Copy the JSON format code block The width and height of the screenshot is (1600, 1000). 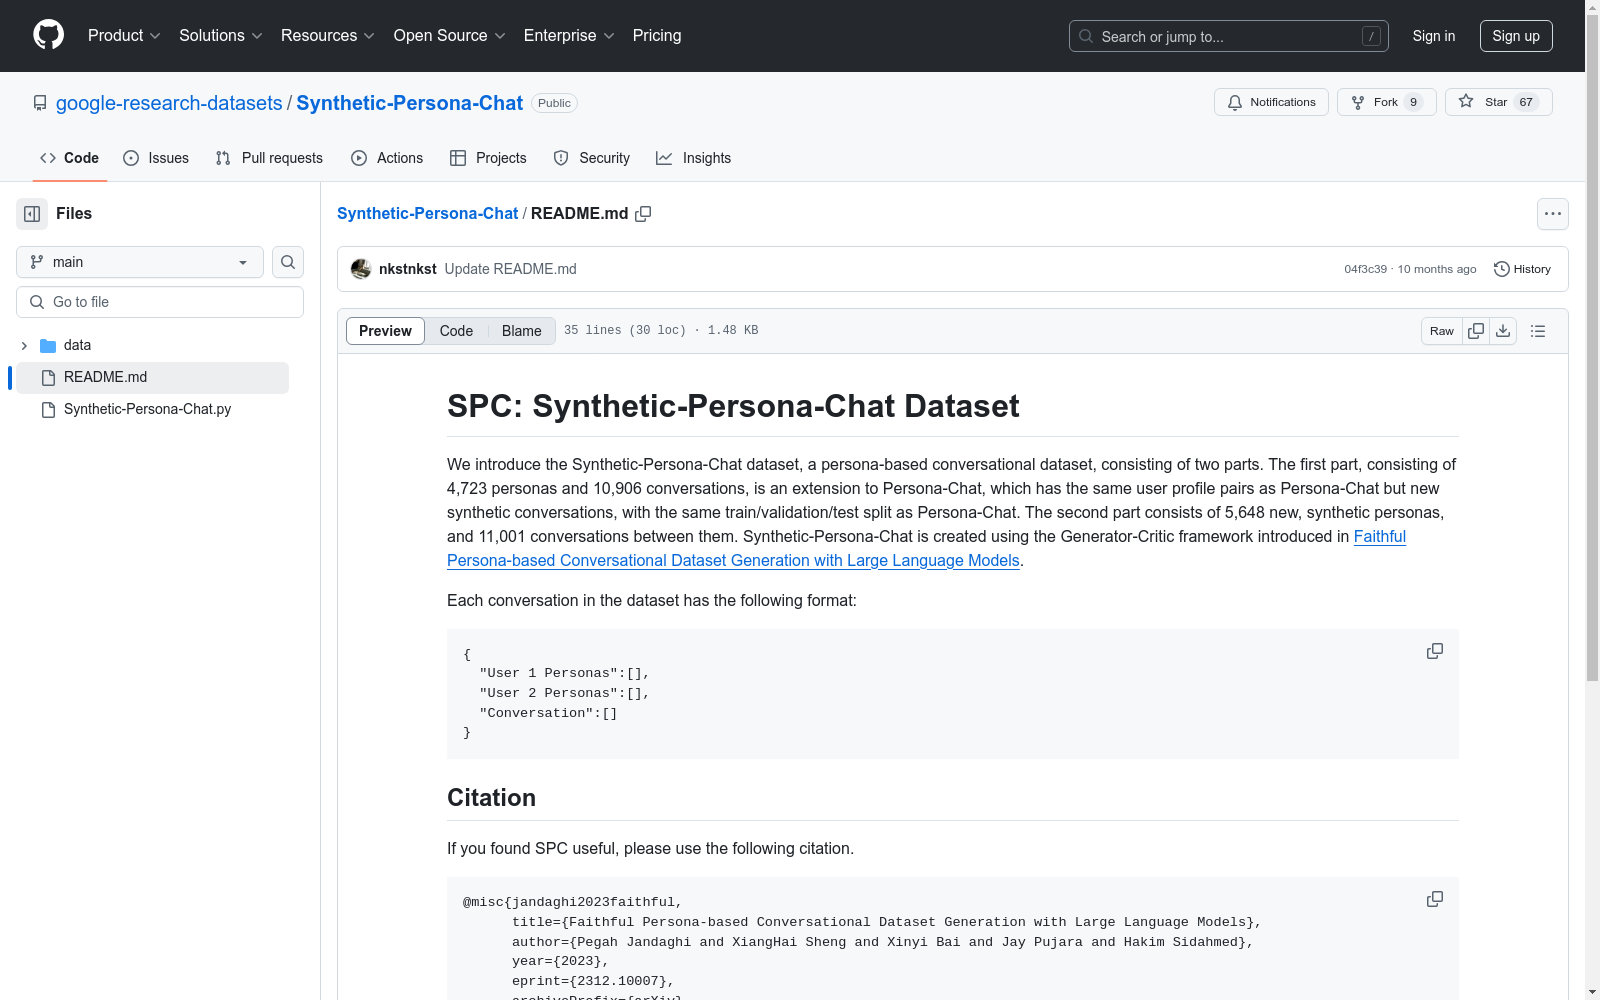pyautogui.click(x=1434, y=651)
